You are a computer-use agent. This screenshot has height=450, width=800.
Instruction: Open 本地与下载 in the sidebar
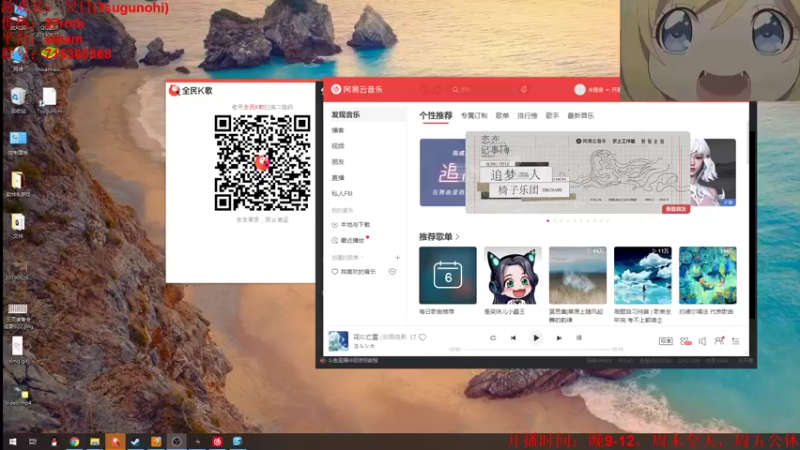pos(351,224)
